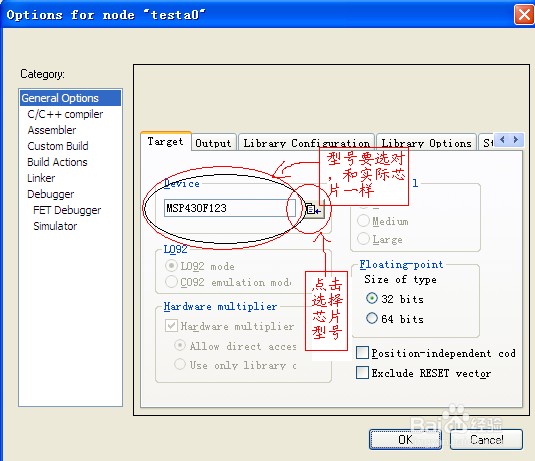This screenshot has width=535, height=461.
Task: Choose 64 bits floating-point size
Action: 372,318
